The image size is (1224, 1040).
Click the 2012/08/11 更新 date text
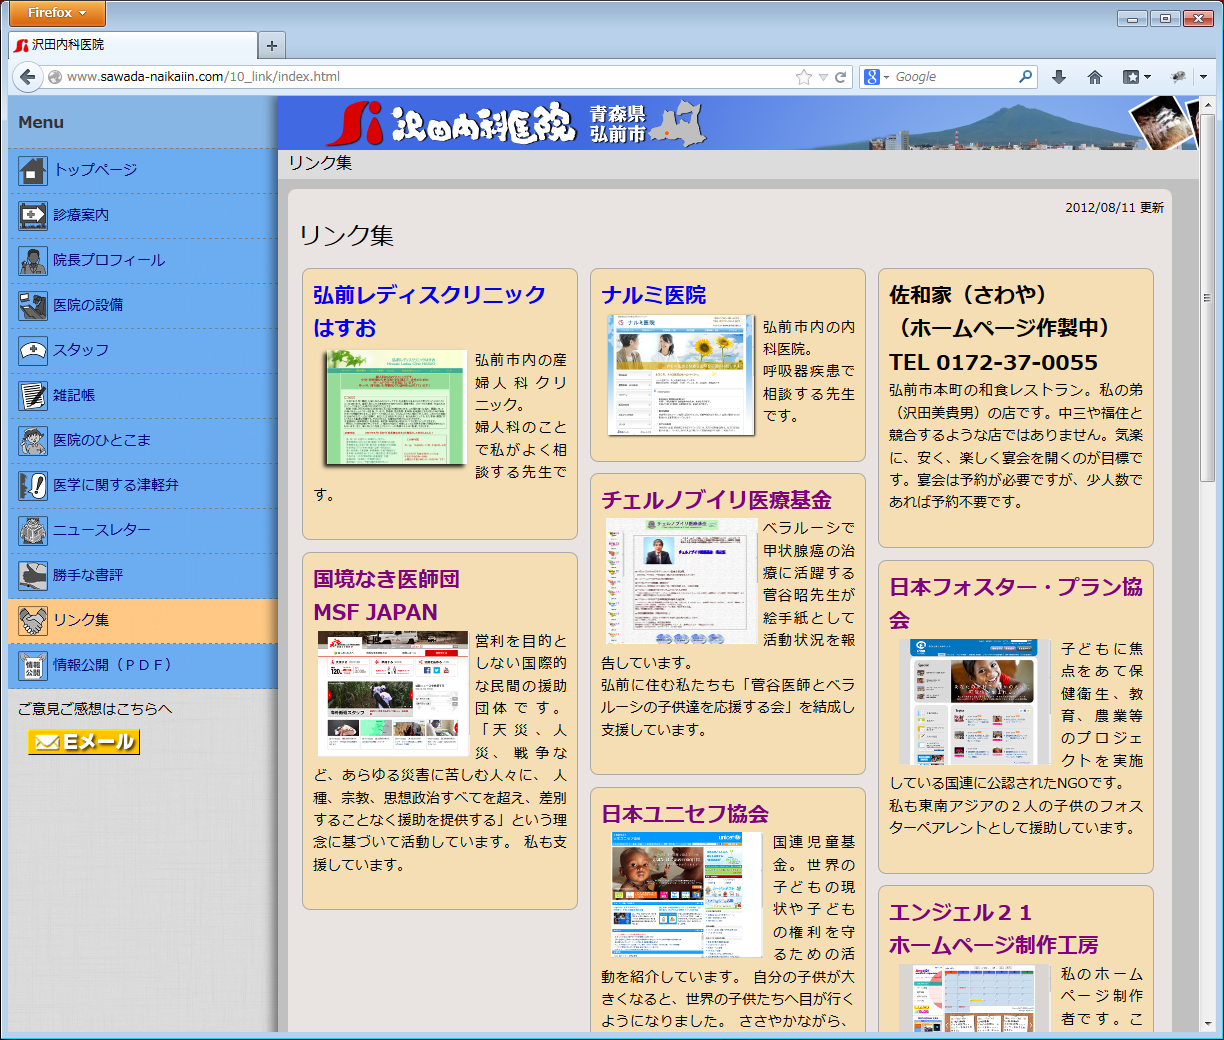[x=1114, y=208]
